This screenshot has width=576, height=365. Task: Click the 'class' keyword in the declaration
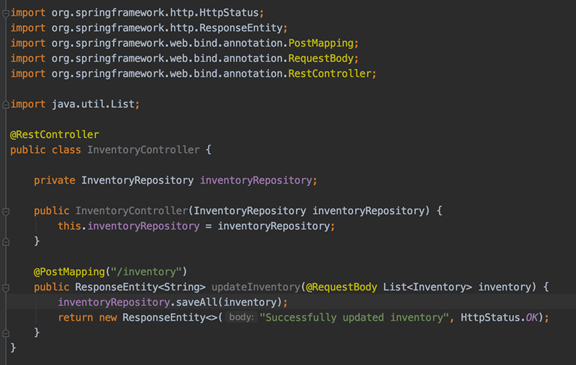pos(66,150)
